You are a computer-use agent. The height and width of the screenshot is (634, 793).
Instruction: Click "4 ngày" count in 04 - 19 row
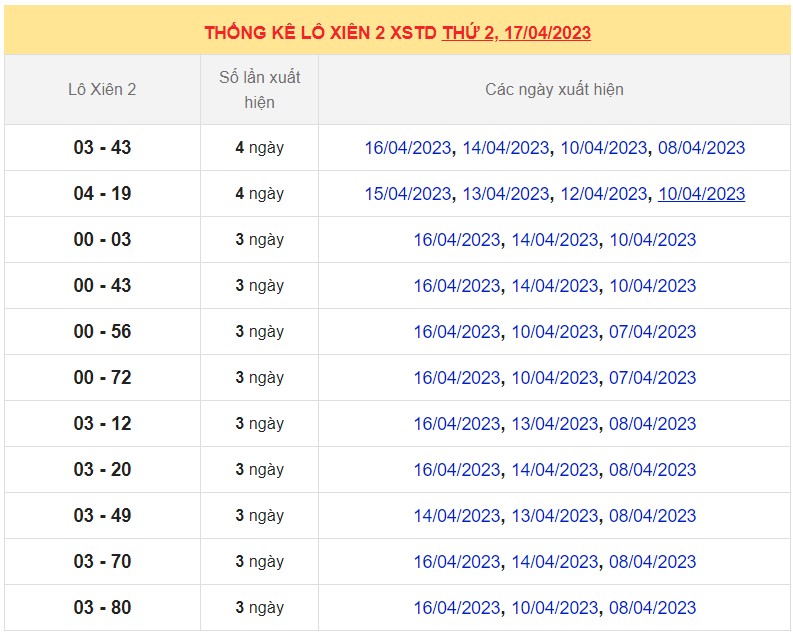click(259, 194)
